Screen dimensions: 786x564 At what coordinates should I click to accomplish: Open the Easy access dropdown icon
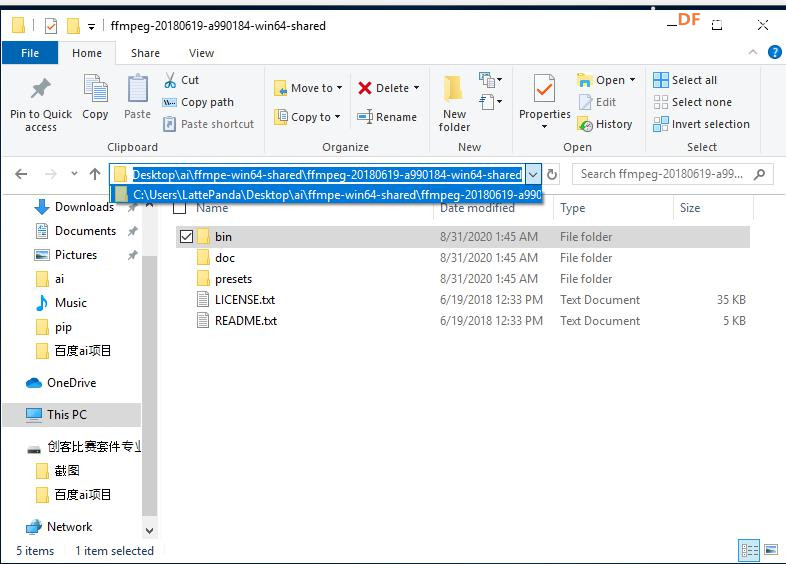490,102
